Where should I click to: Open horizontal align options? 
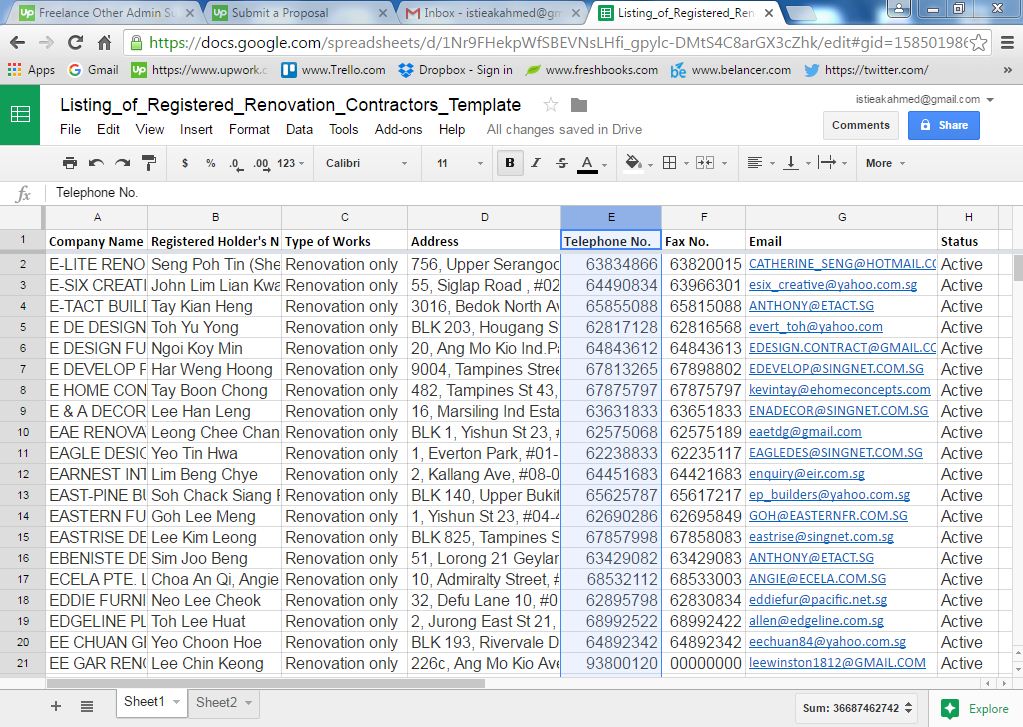click(x=760, y=163)
